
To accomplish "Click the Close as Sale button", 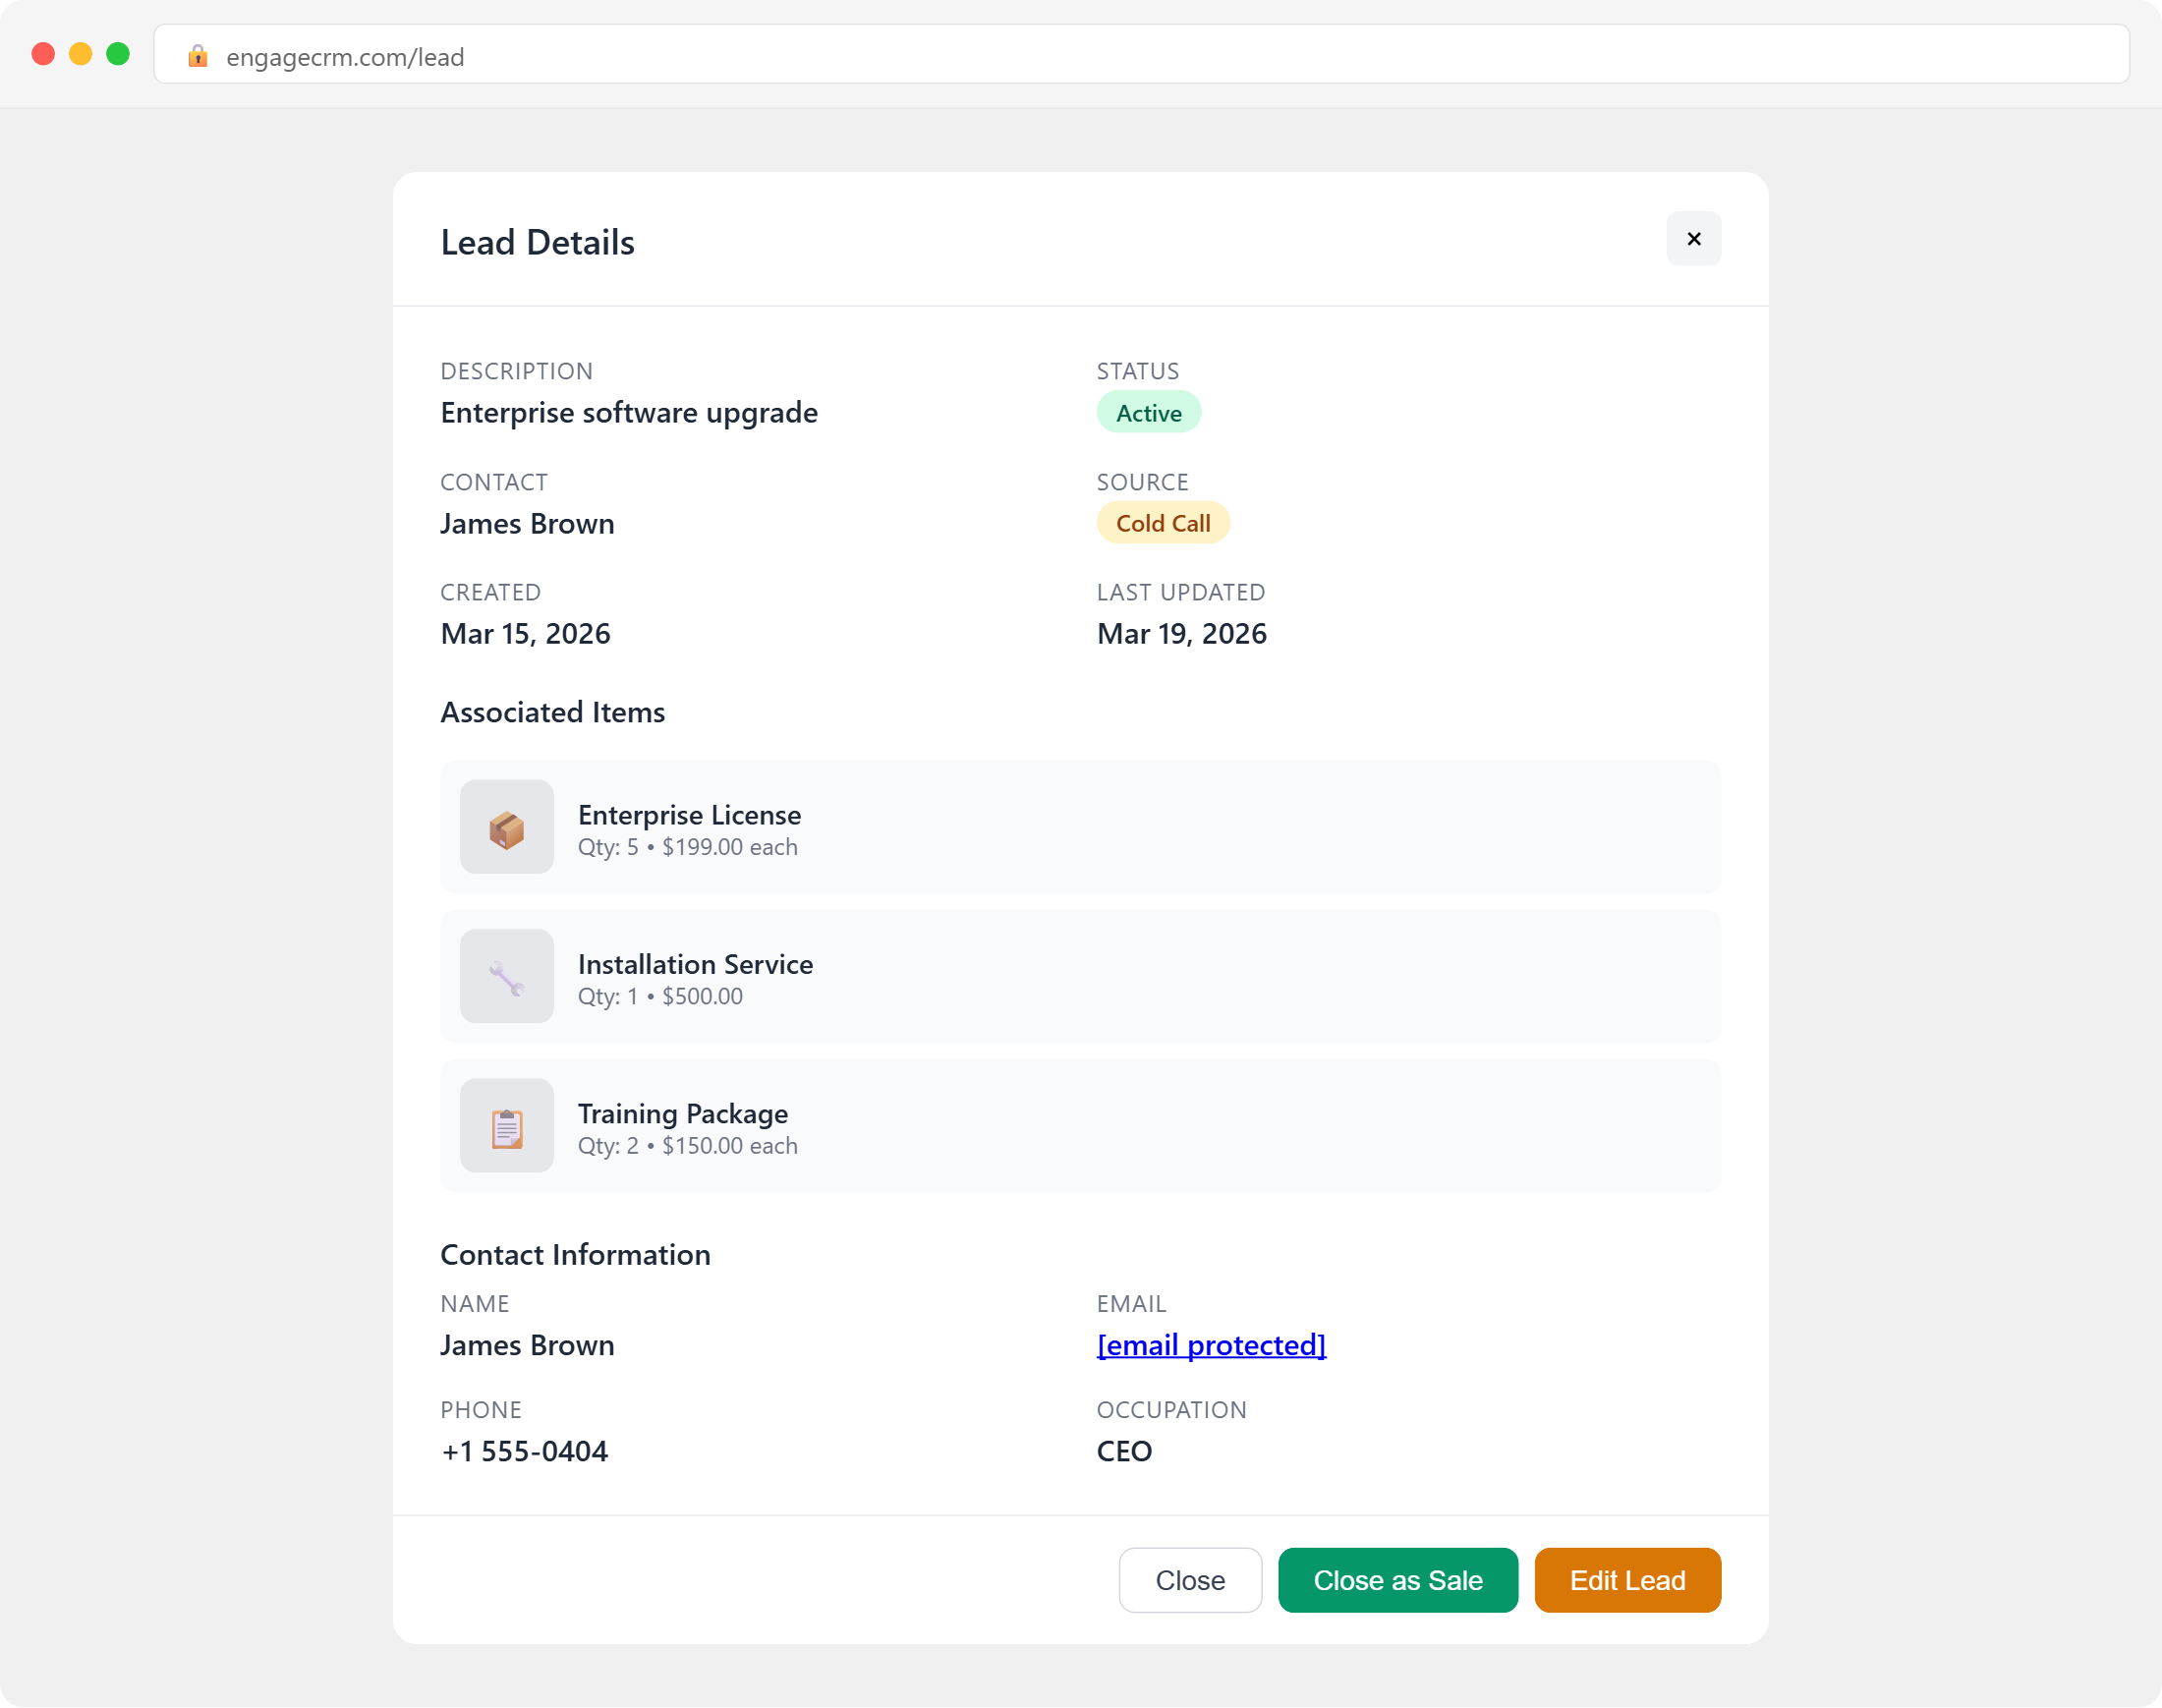I will pos(1397,1580).
